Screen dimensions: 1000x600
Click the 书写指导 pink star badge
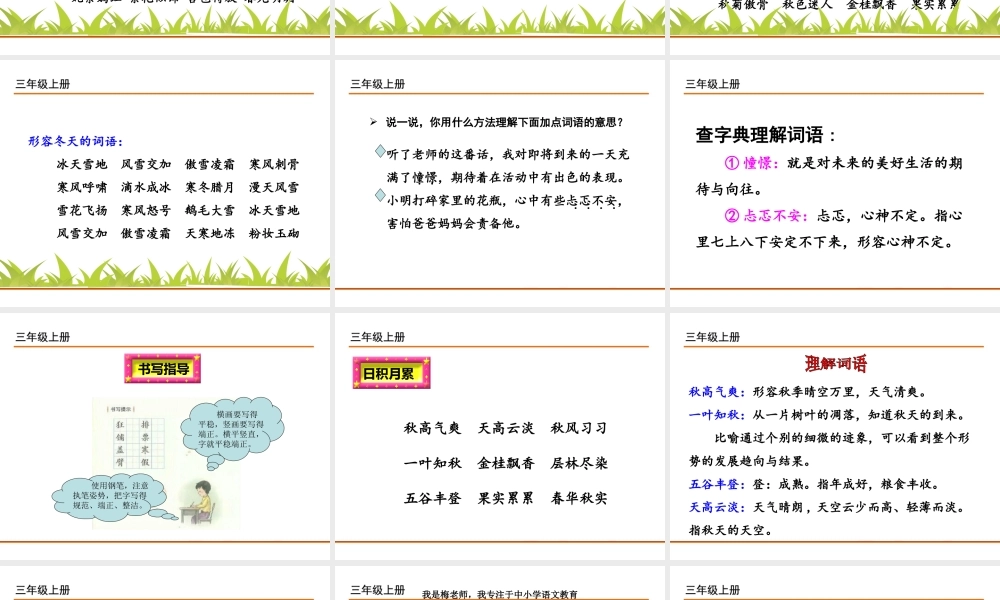click(x=163, y=369)
